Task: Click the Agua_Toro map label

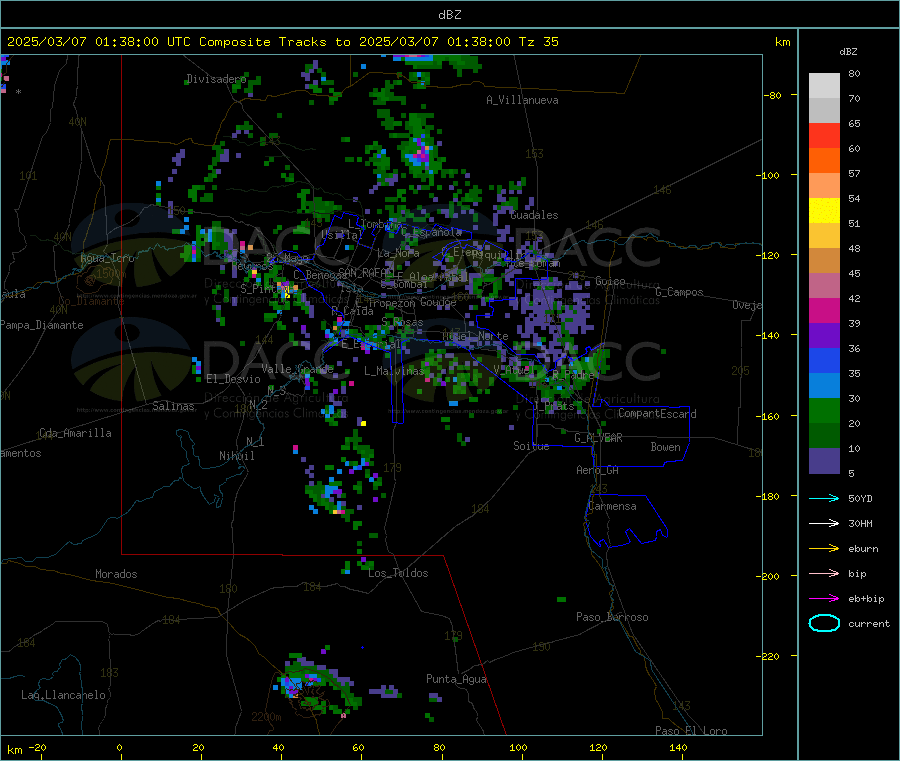Action: (107, 258)
